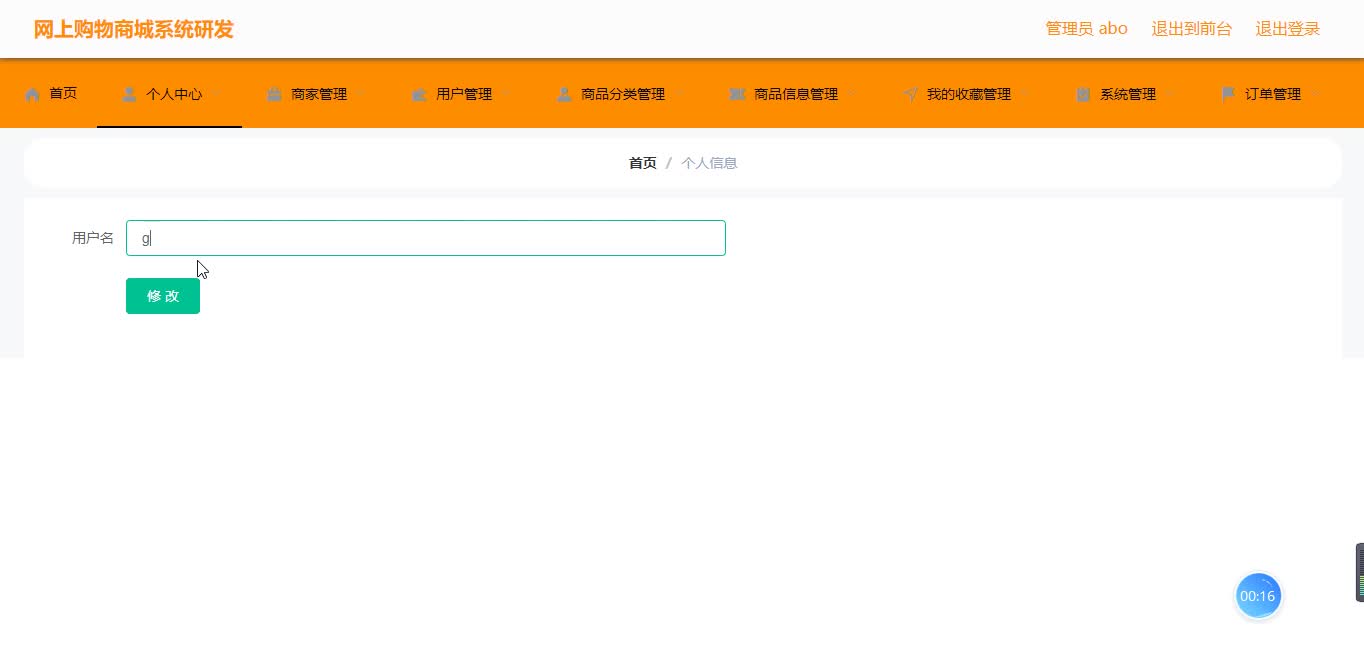This screenshot has width=1364, height=654.
Task: Focus the 用户名 input field
Action: point(426,238)
